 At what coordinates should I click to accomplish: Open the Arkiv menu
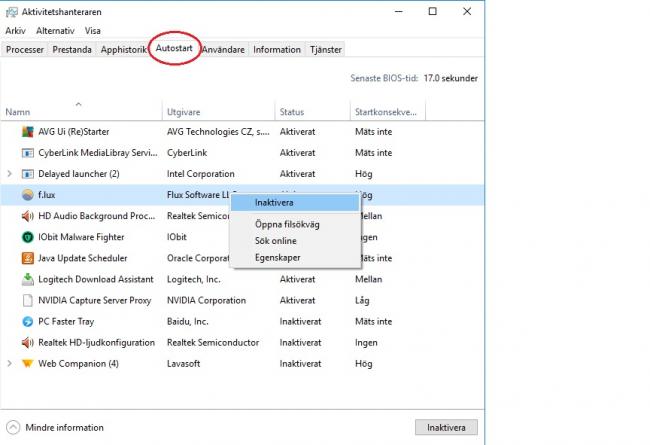[x=15, y=31]
